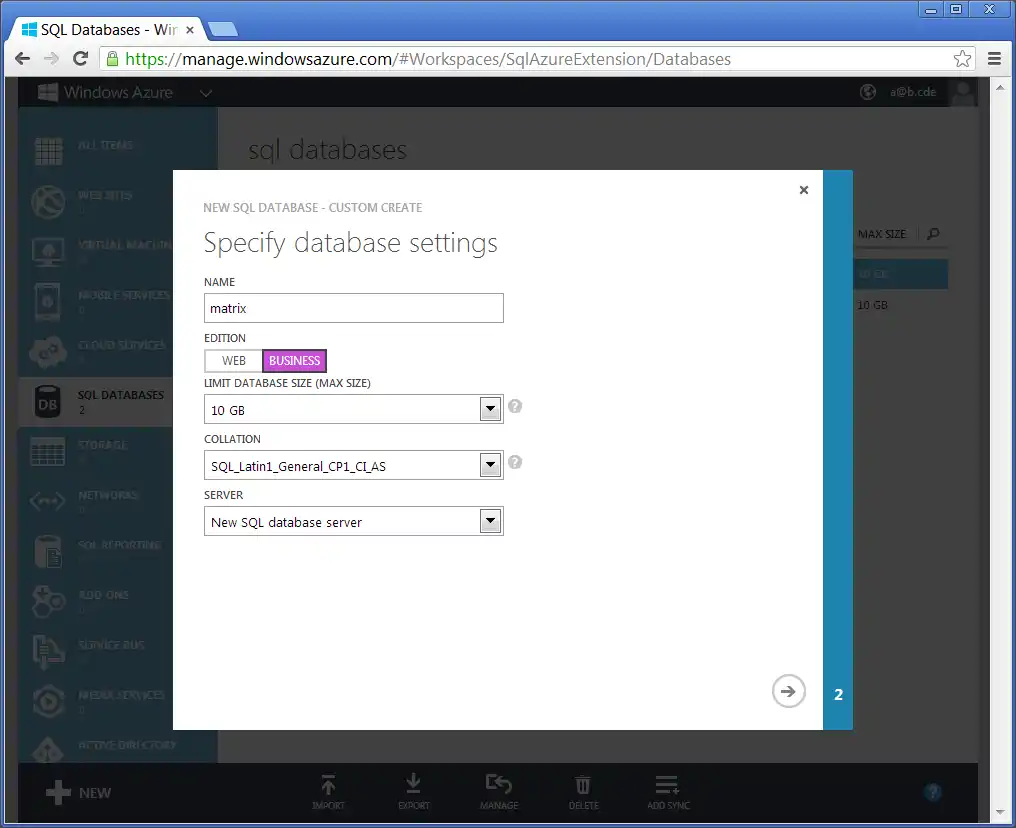1016x828 pixels.
Task: Select the BUSINESS edition option
Action: 294,361
